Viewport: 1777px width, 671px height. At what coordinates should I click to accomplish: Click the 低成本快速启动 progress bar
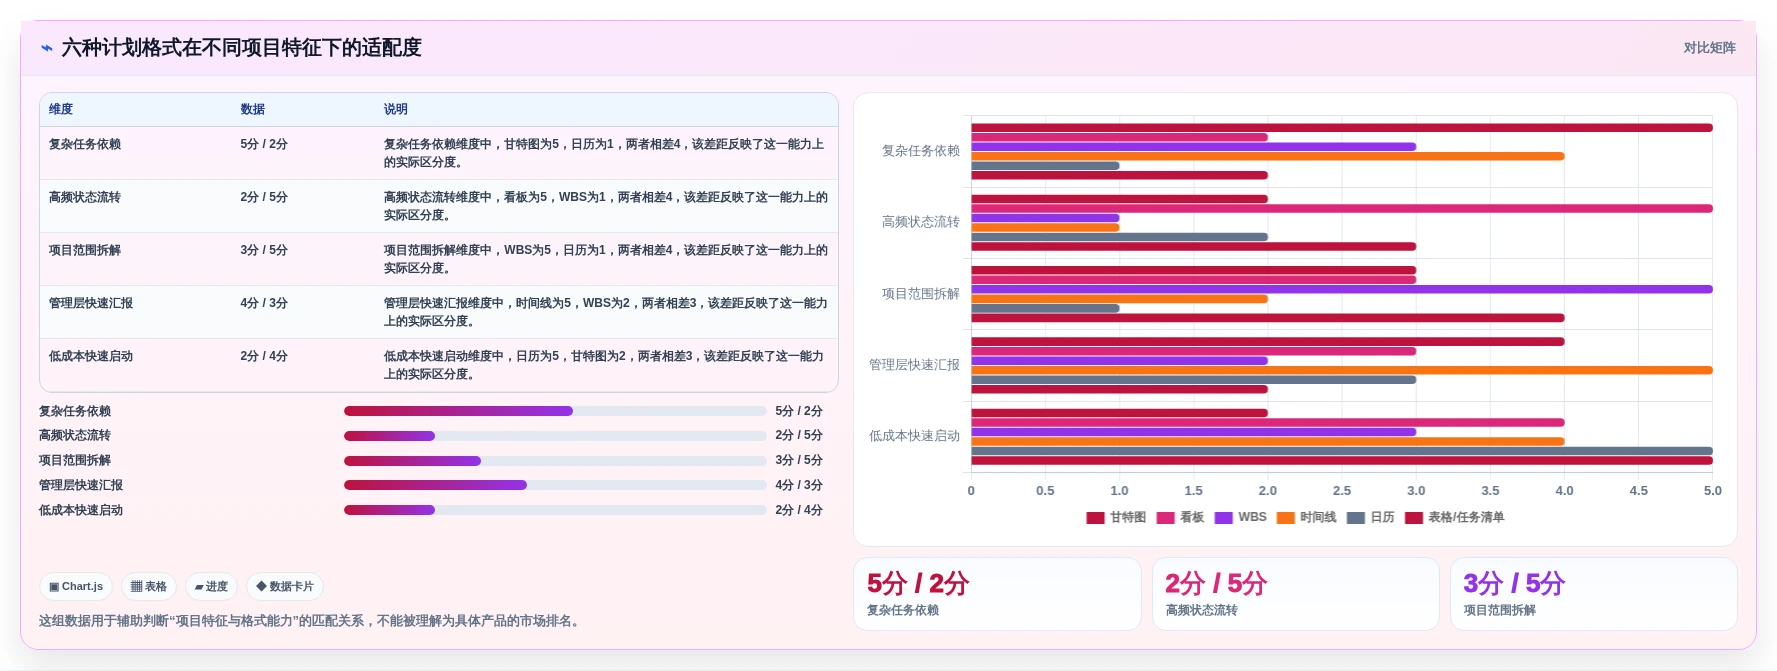pos(555,510)
